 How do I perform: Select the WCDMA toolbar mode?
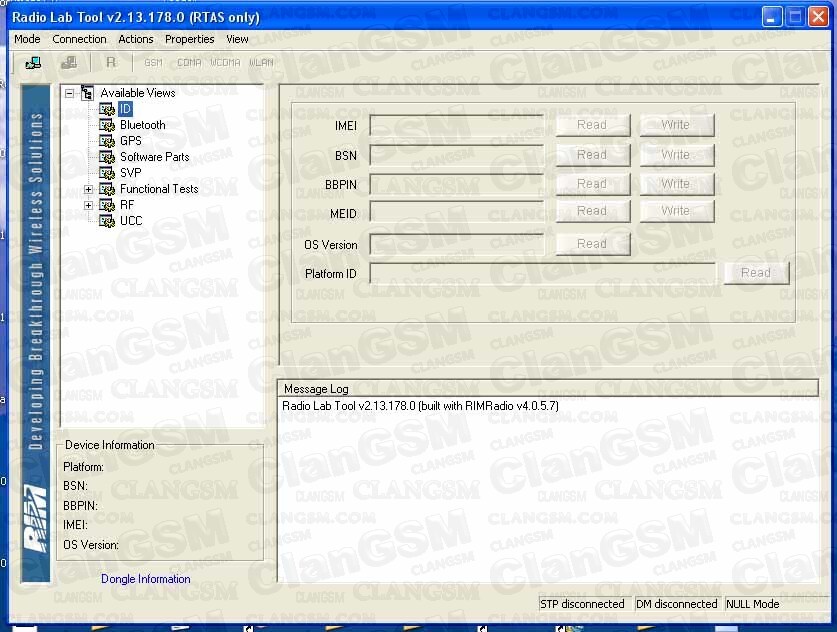225,63
